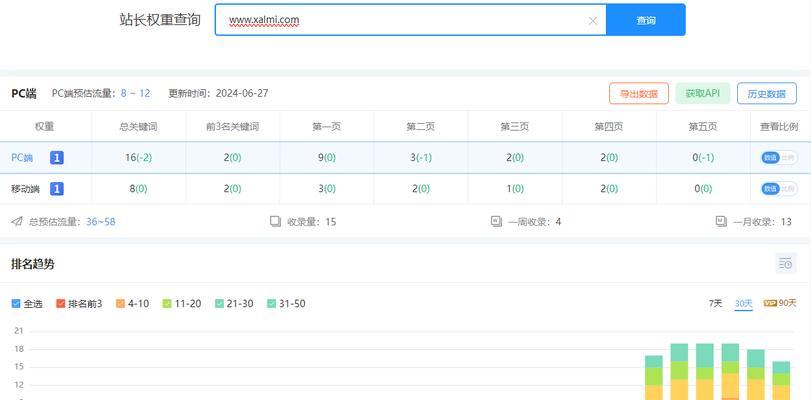Click the 查询 search button
This screenshot has height=400, width=811.
[646, 20]
